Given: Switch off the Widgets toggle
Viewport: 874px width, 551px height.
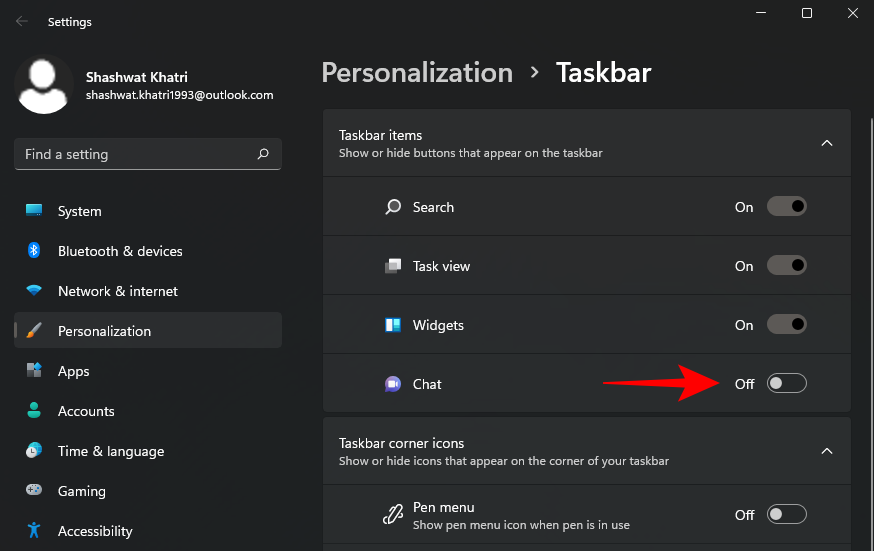Looking at the screenshot, I should [x=786, y=325].
